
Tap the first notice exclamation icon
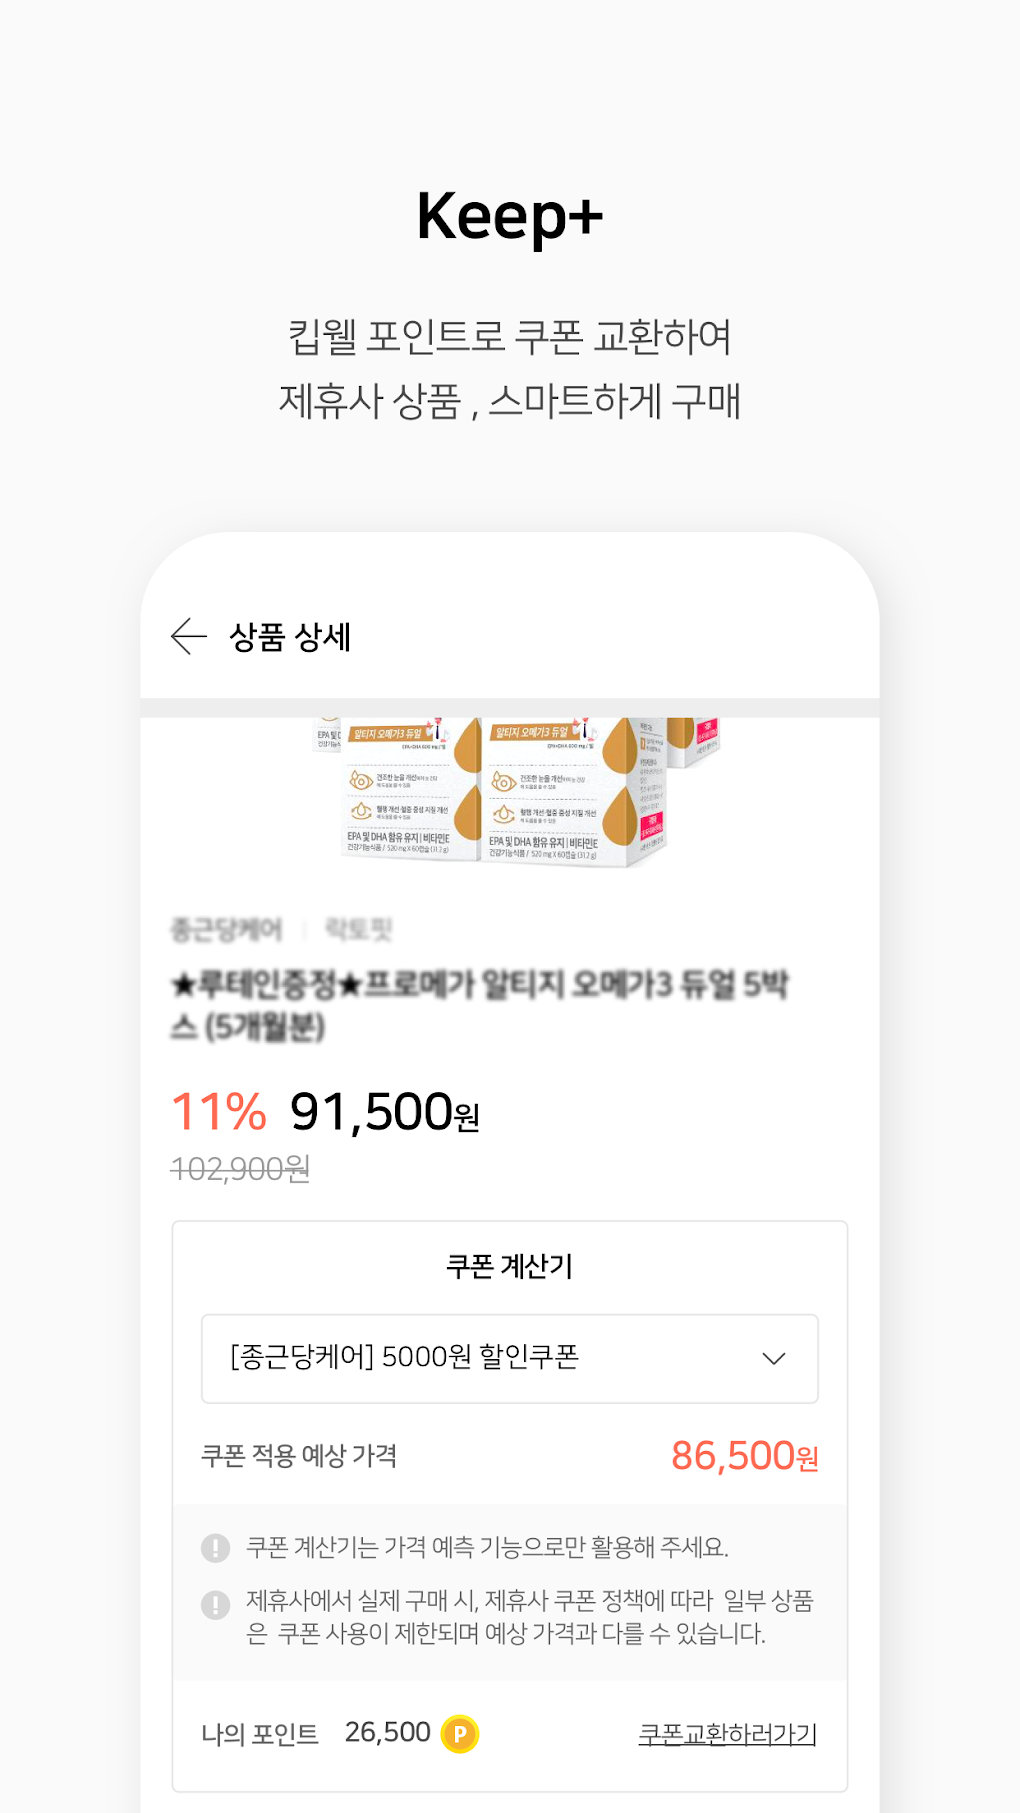click(x=215, y=1548)
